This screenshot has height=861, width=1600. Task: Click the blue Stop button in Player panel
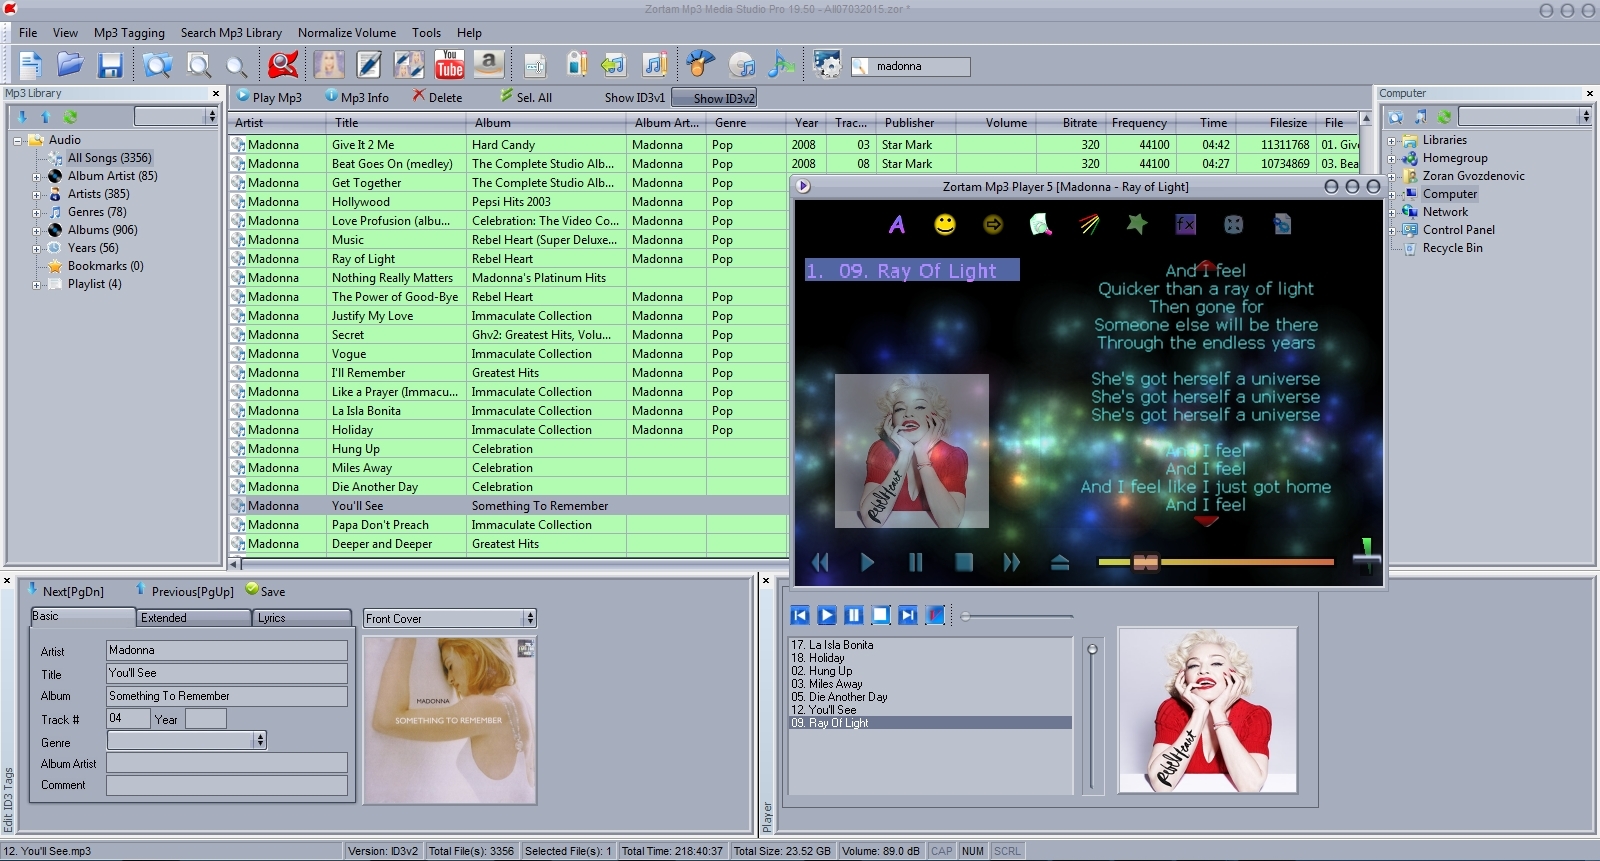coord(881,615)
